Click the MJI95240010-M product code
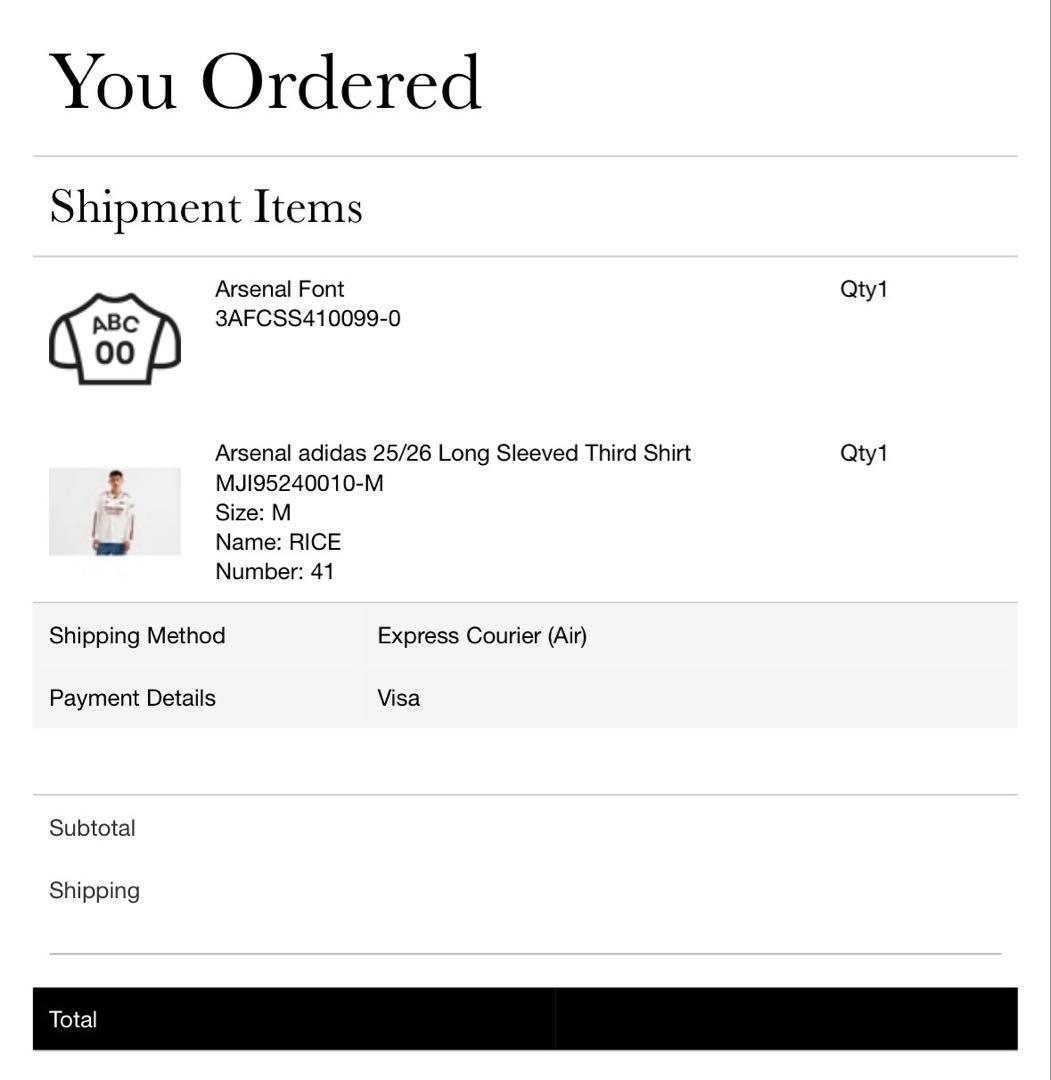 point(299,483)
